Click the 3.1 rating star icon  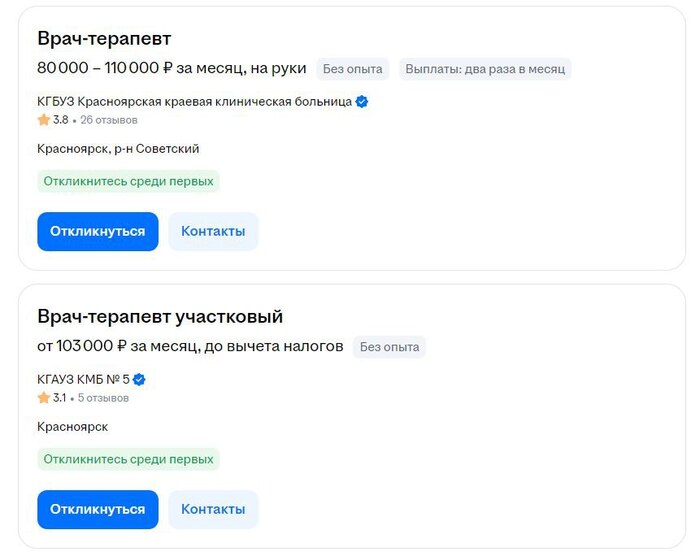(x=44, y=397)
